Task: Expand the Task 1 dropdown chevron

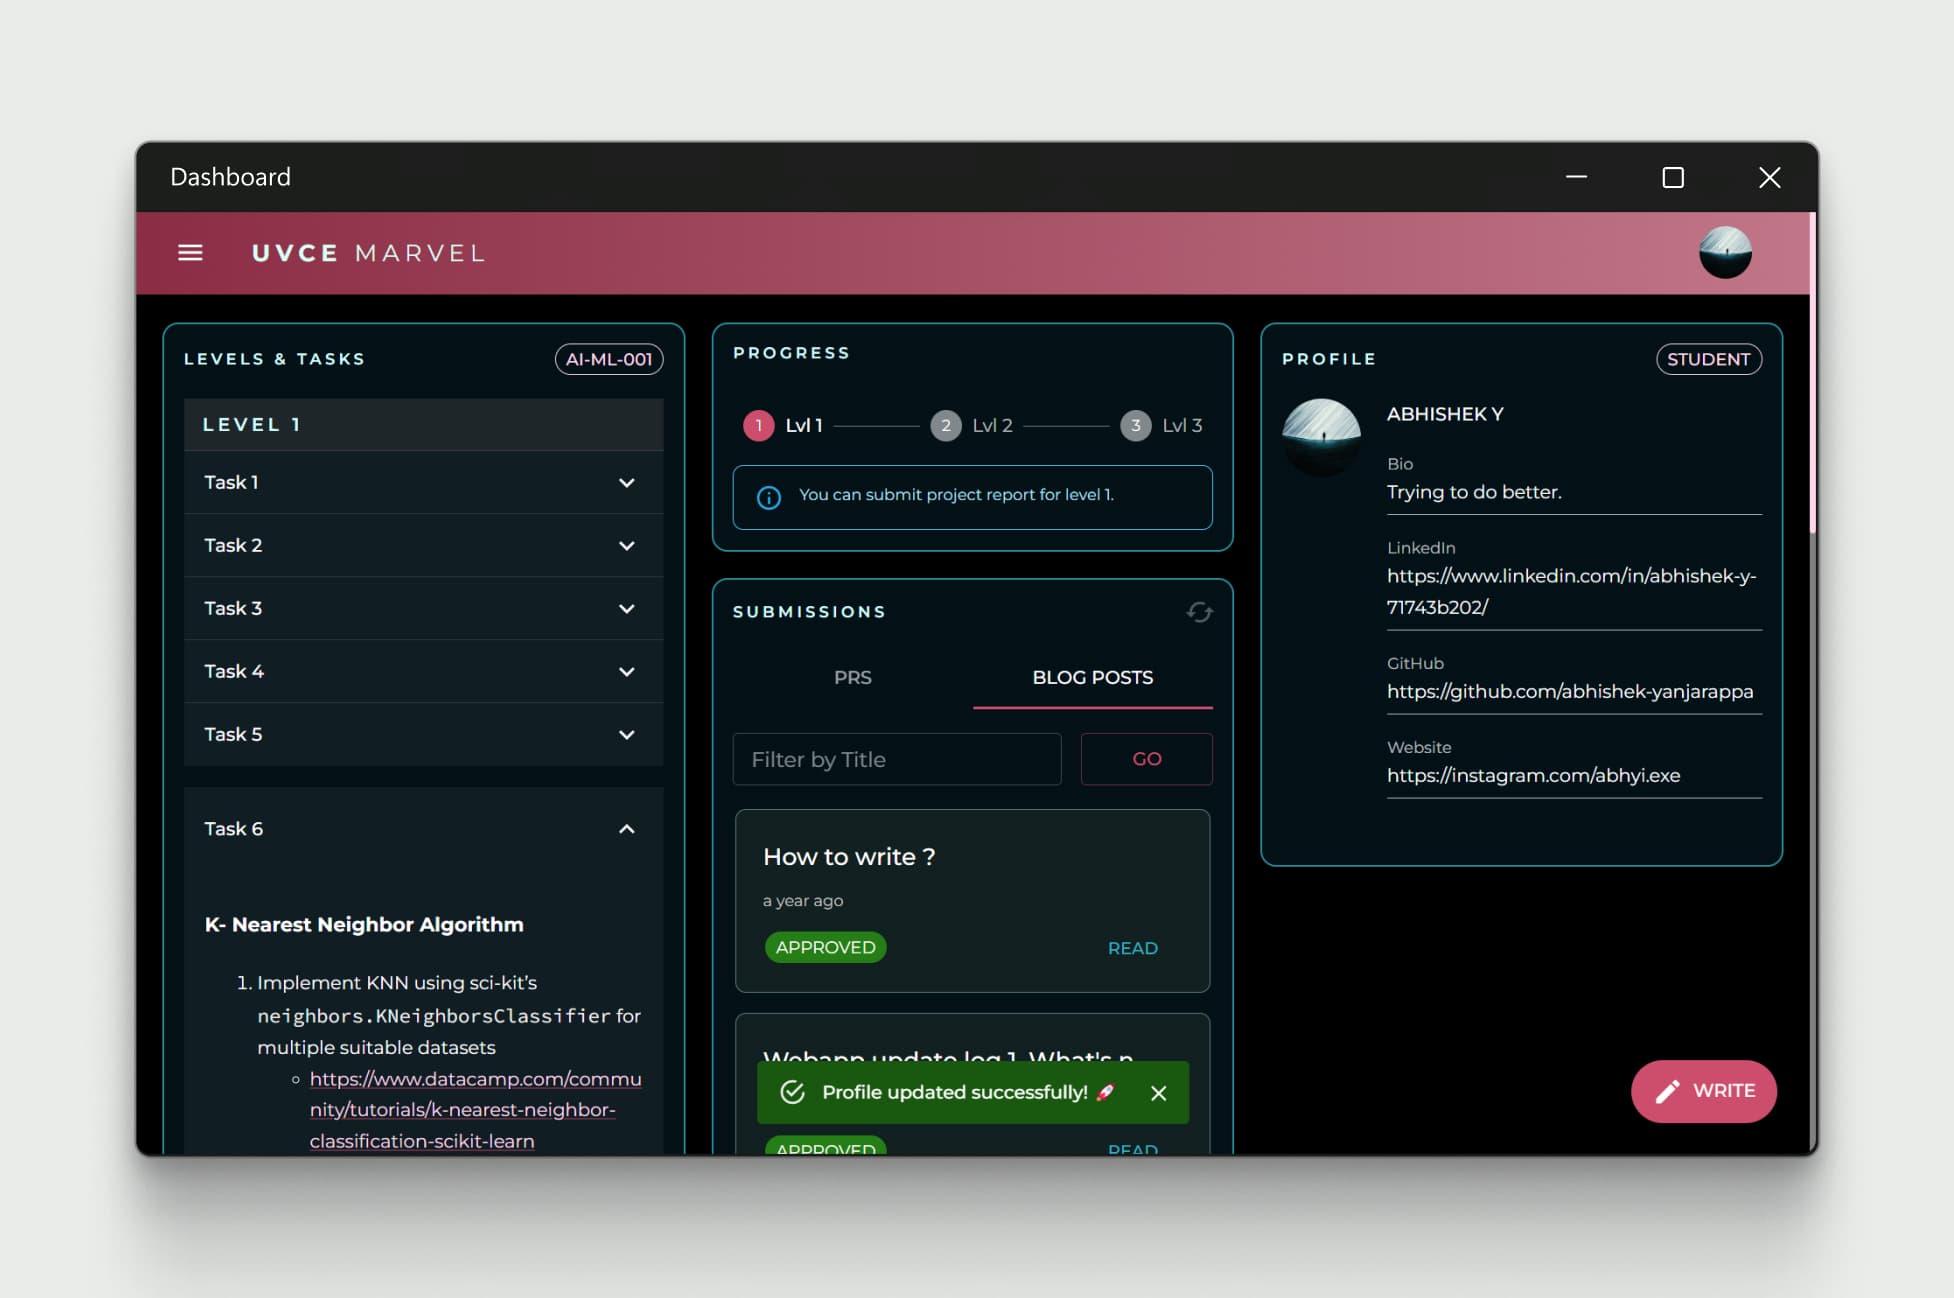Action: point(627,481)
